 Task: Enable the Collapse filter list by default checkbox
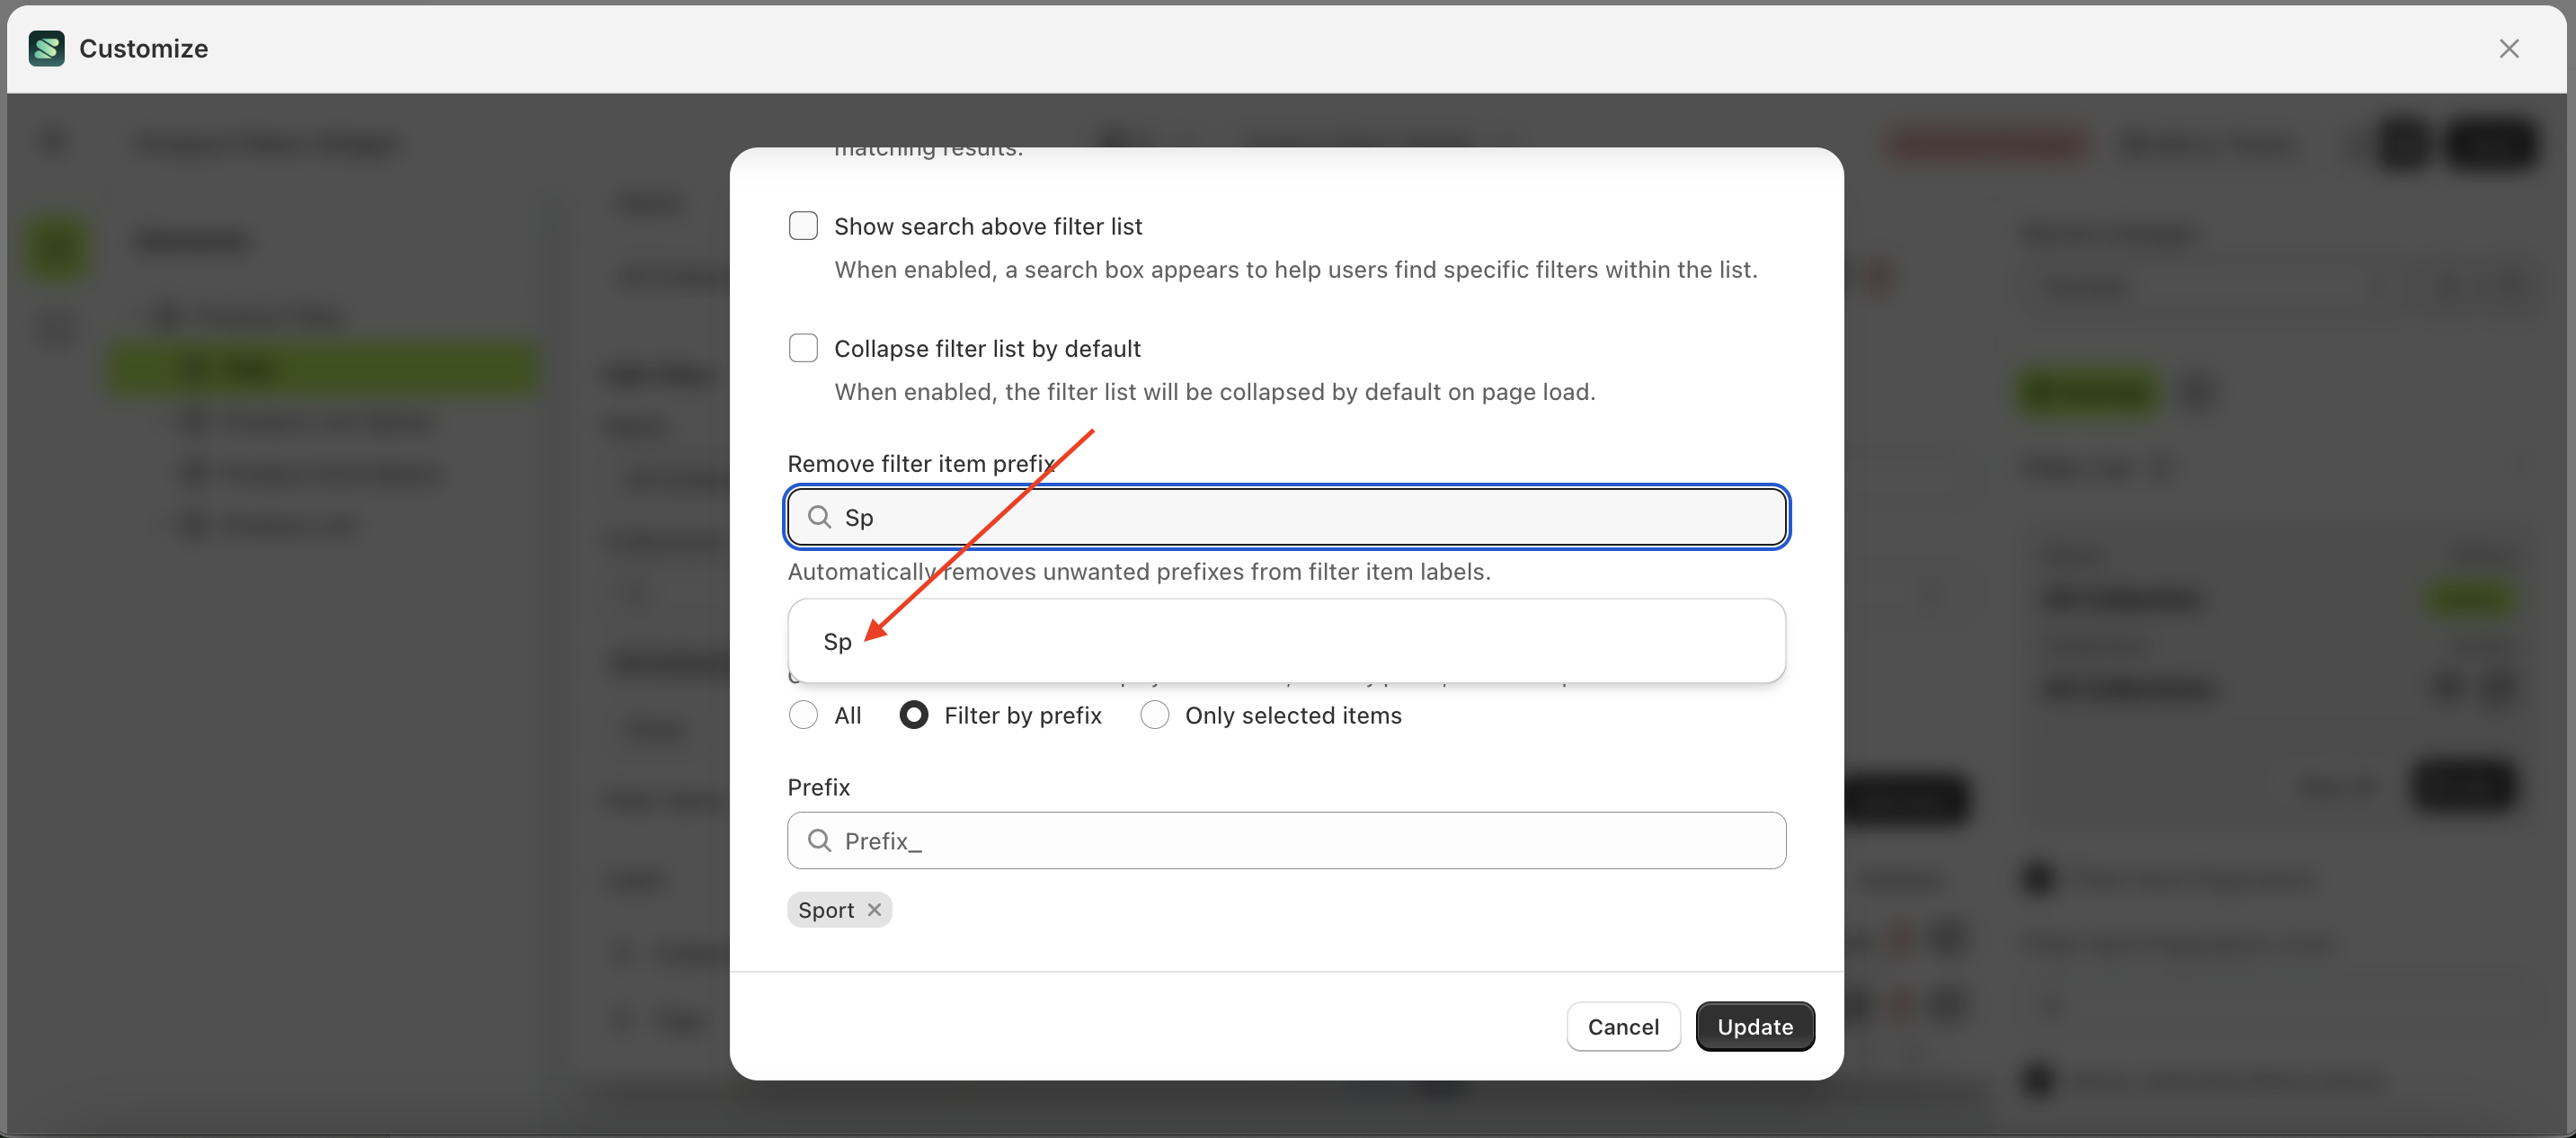tap(803, 347)
